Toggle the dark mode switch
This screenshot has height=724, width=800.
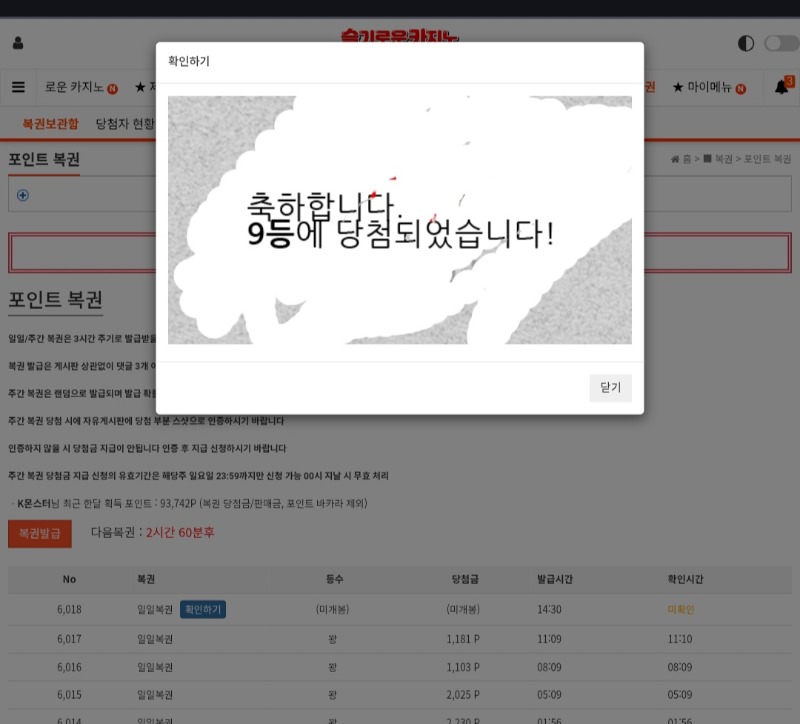[780, 44]
